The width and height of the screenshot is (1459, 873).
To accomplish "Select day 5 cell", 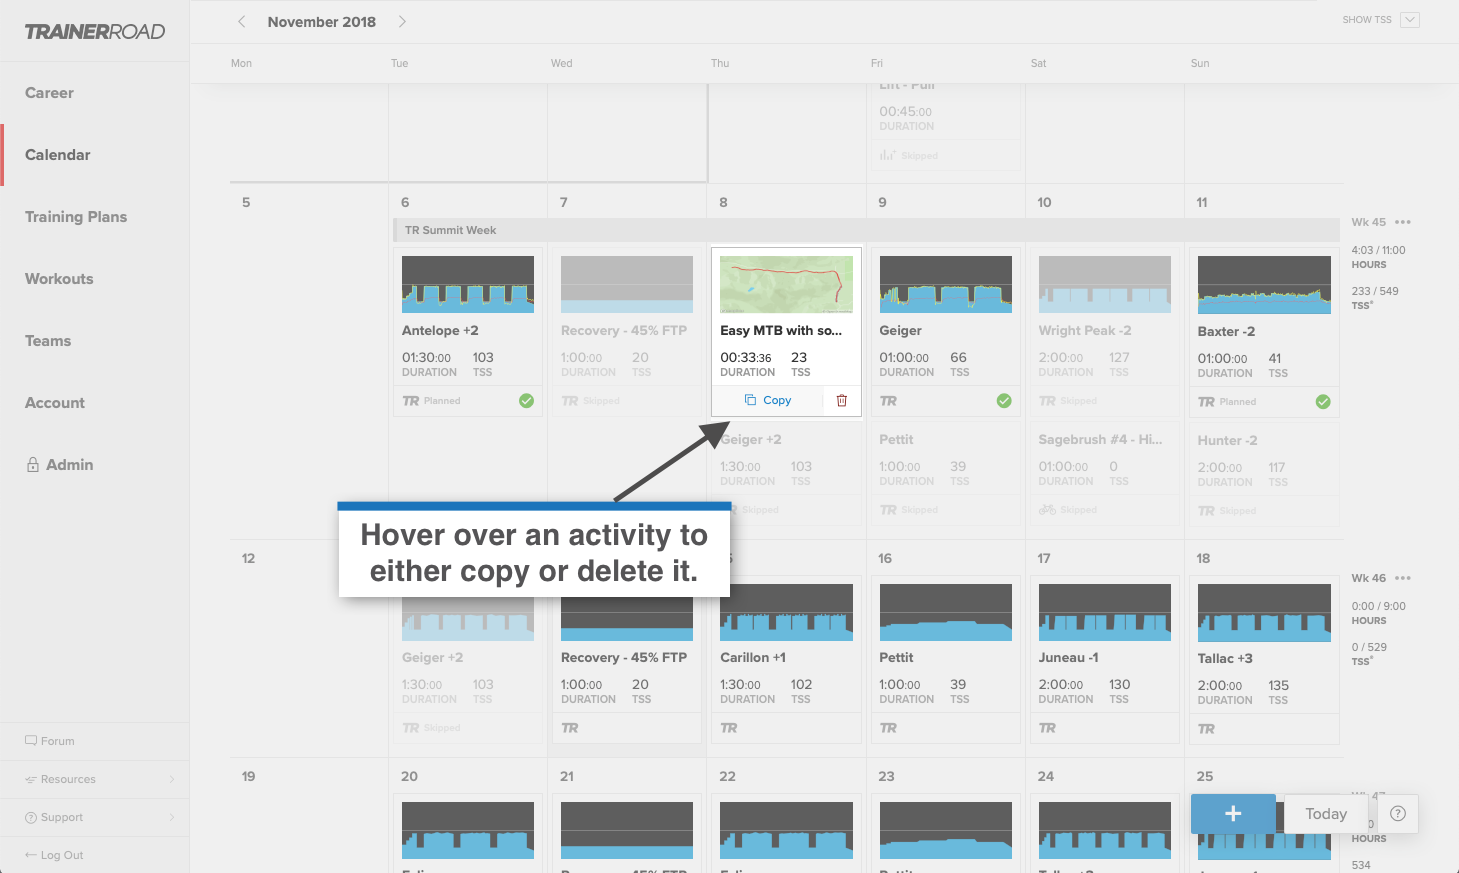I will coord(309,360).
